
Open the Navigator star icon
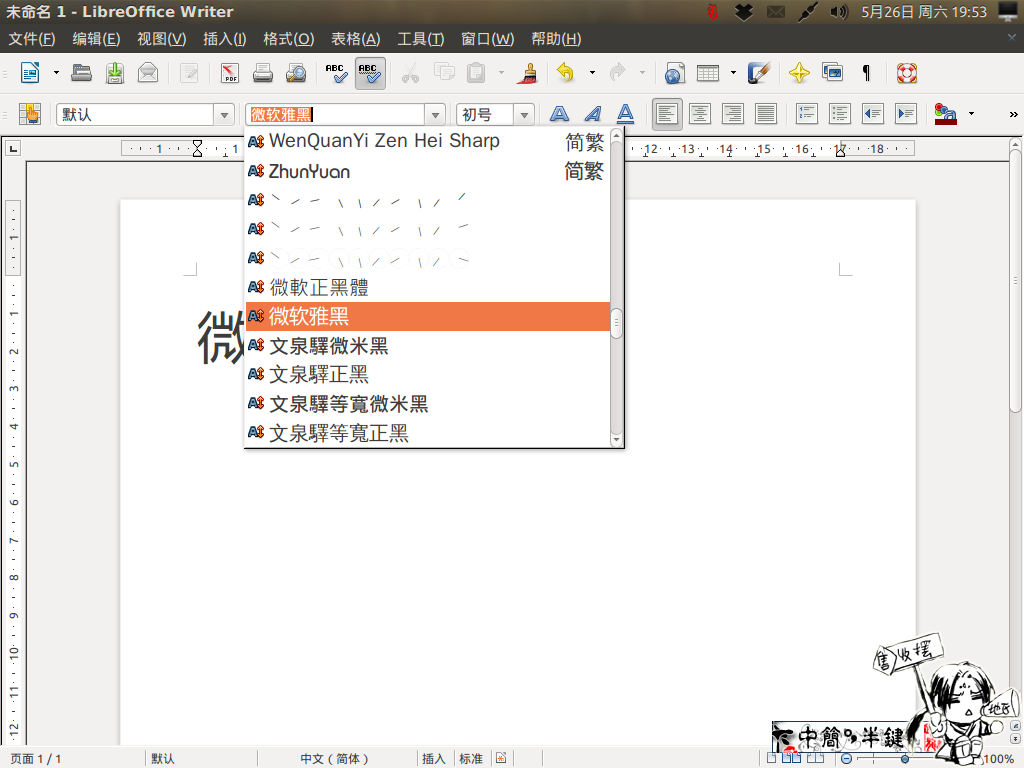pos(799,72)
